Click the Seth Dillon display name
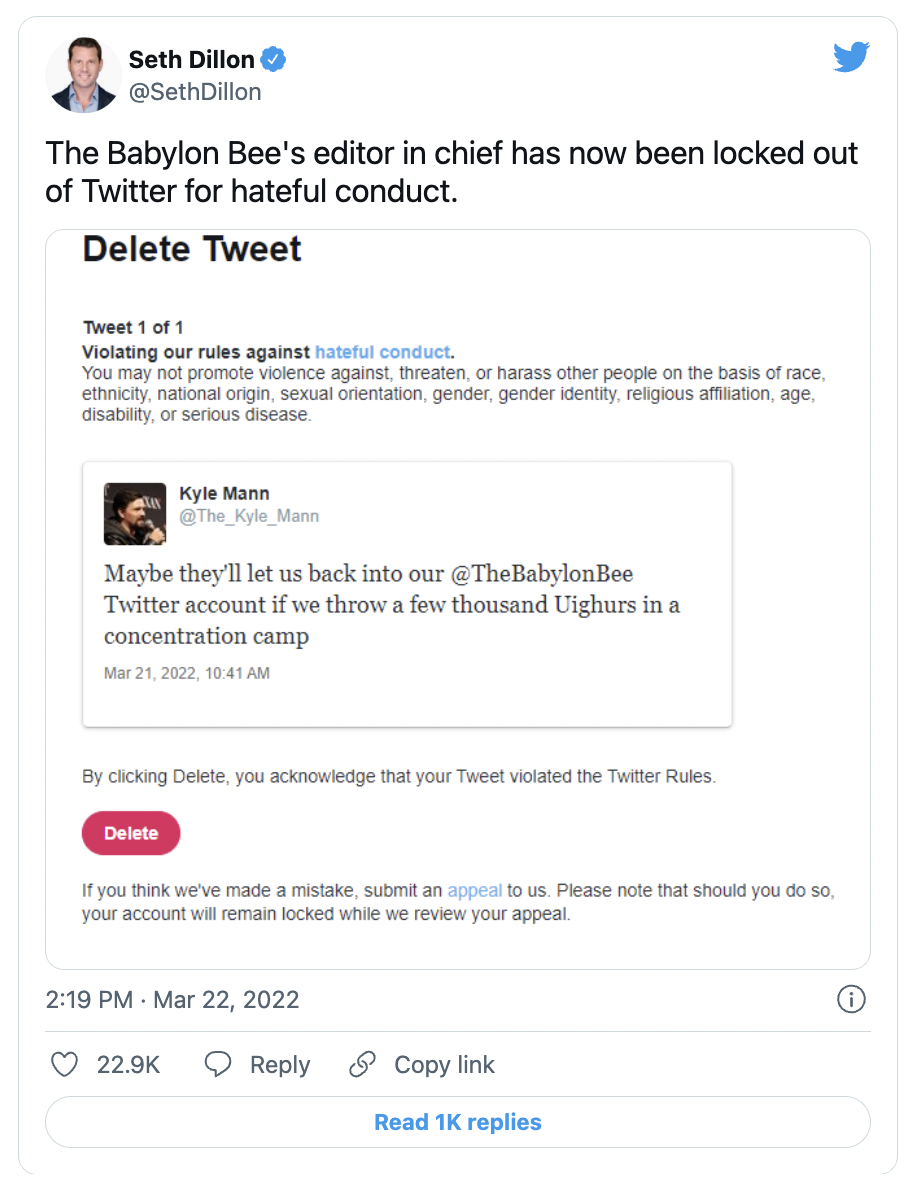This screenshot has width=906, height=1188. coord(192,59)
